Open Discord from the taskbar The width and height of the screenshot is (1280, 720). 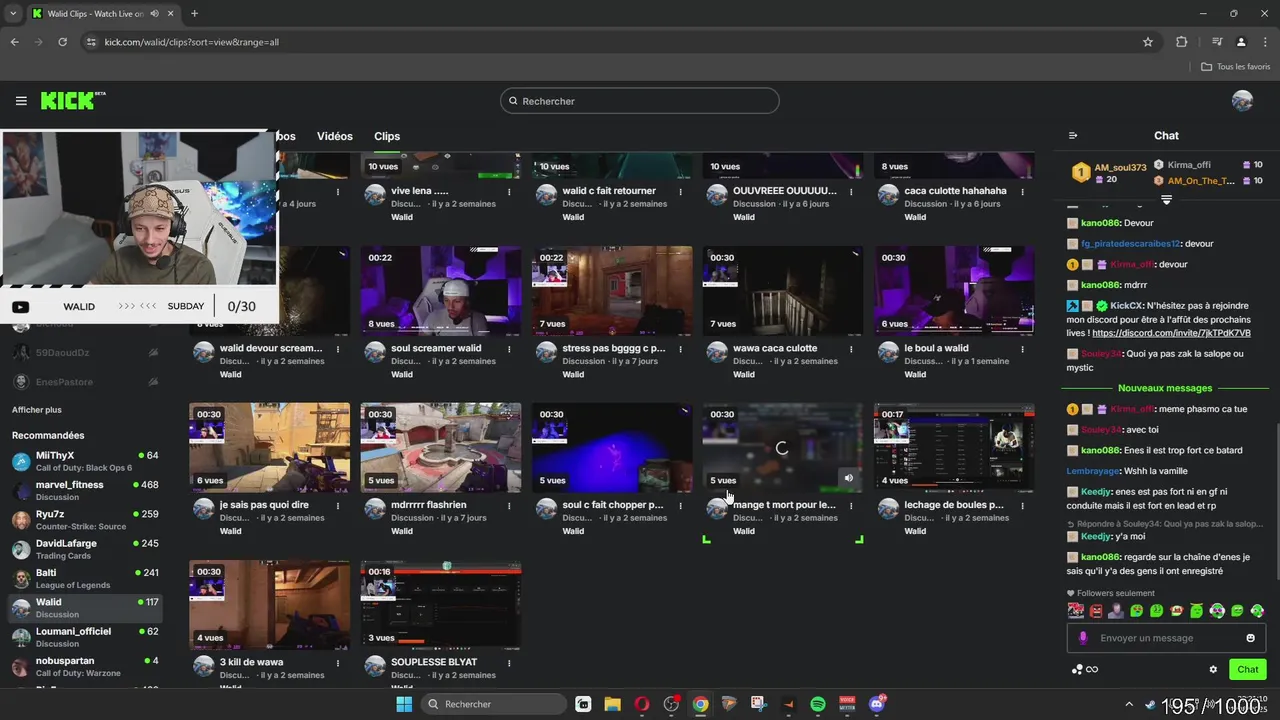[877, 704]
